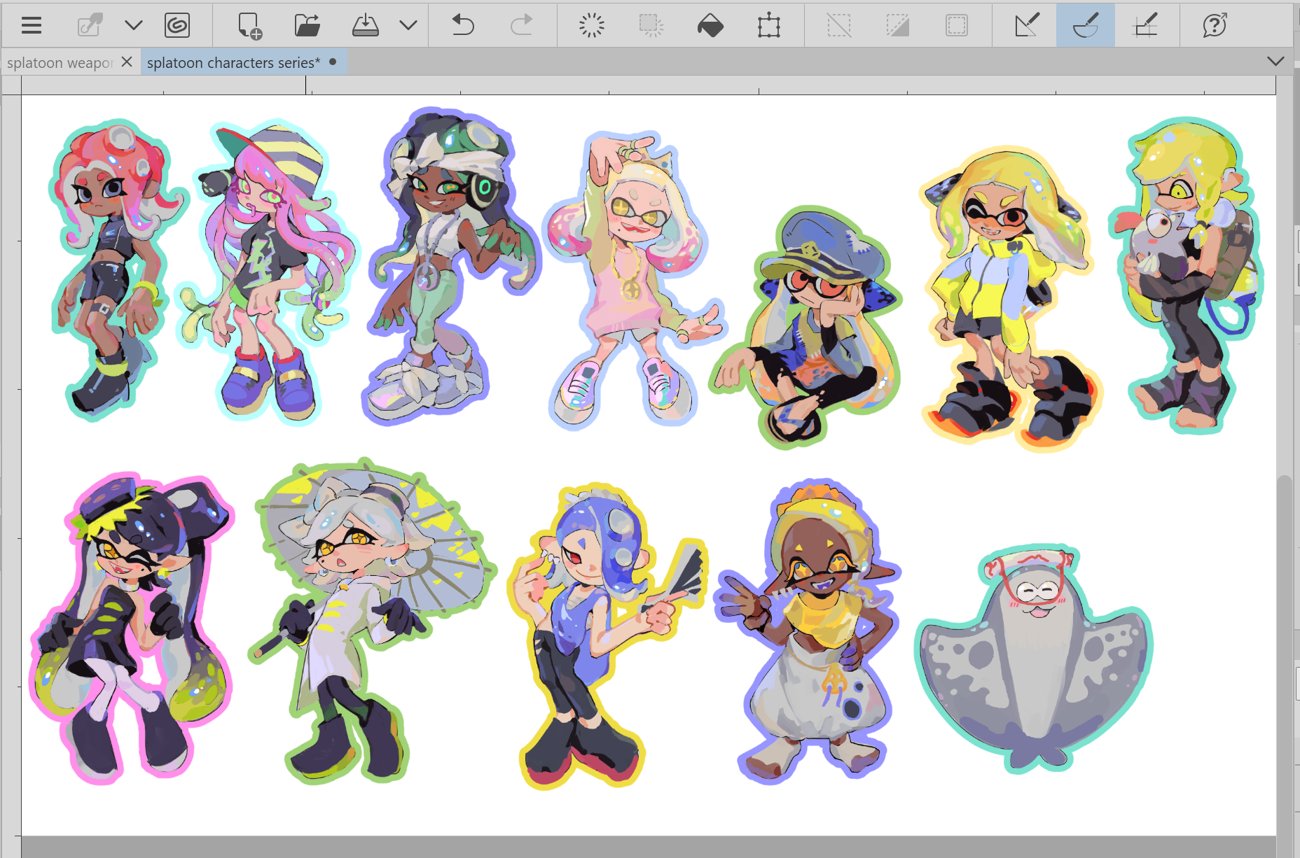Open a file with folder icon
This screenshot has width=1300, height=858.
pos(307,25)
